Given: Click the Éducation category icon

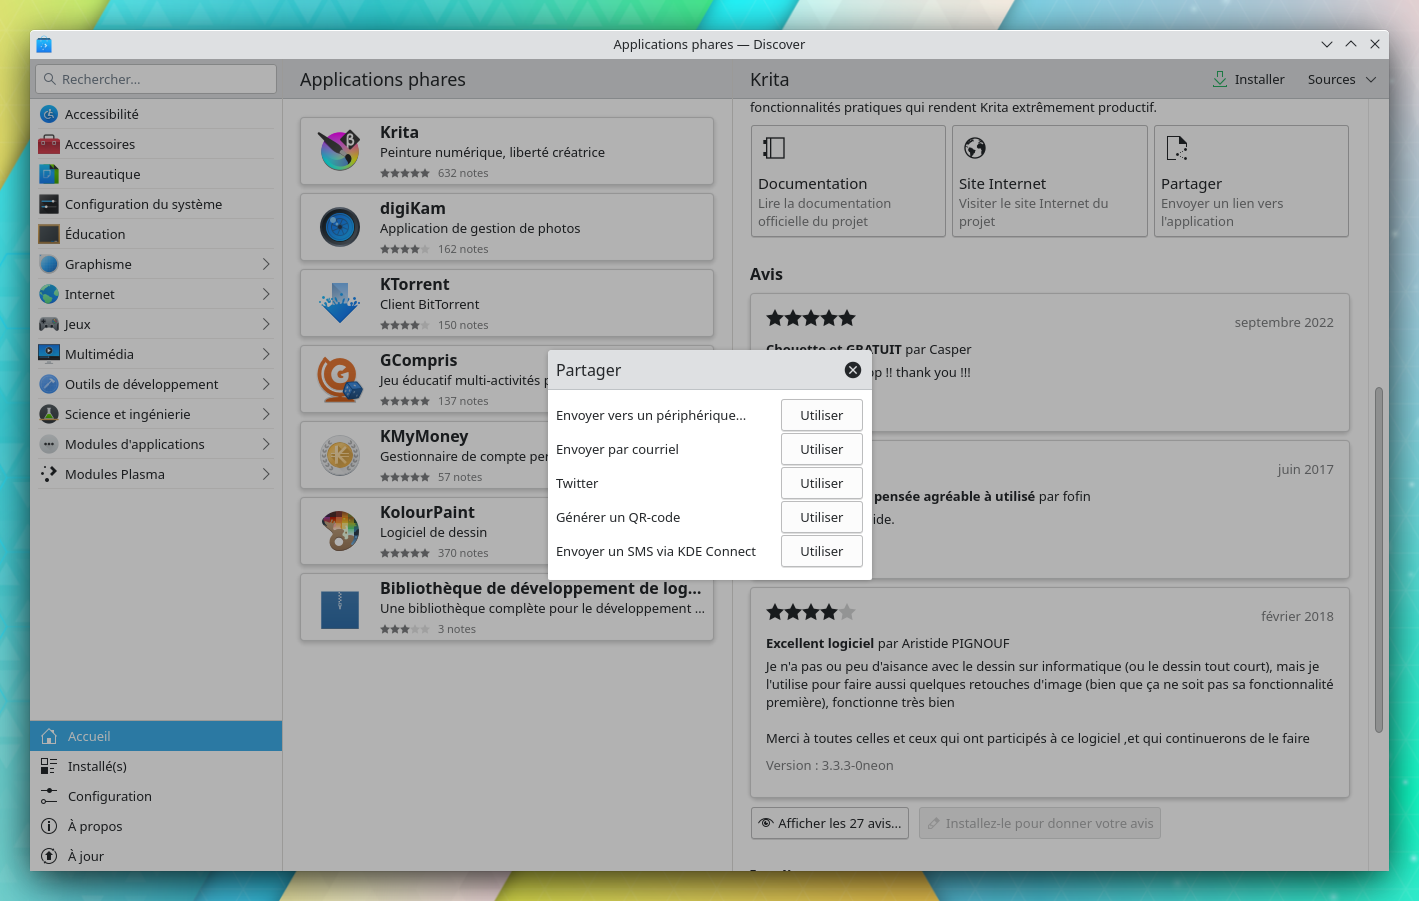Looking at the screenshot, I should (x=49, y=234).
